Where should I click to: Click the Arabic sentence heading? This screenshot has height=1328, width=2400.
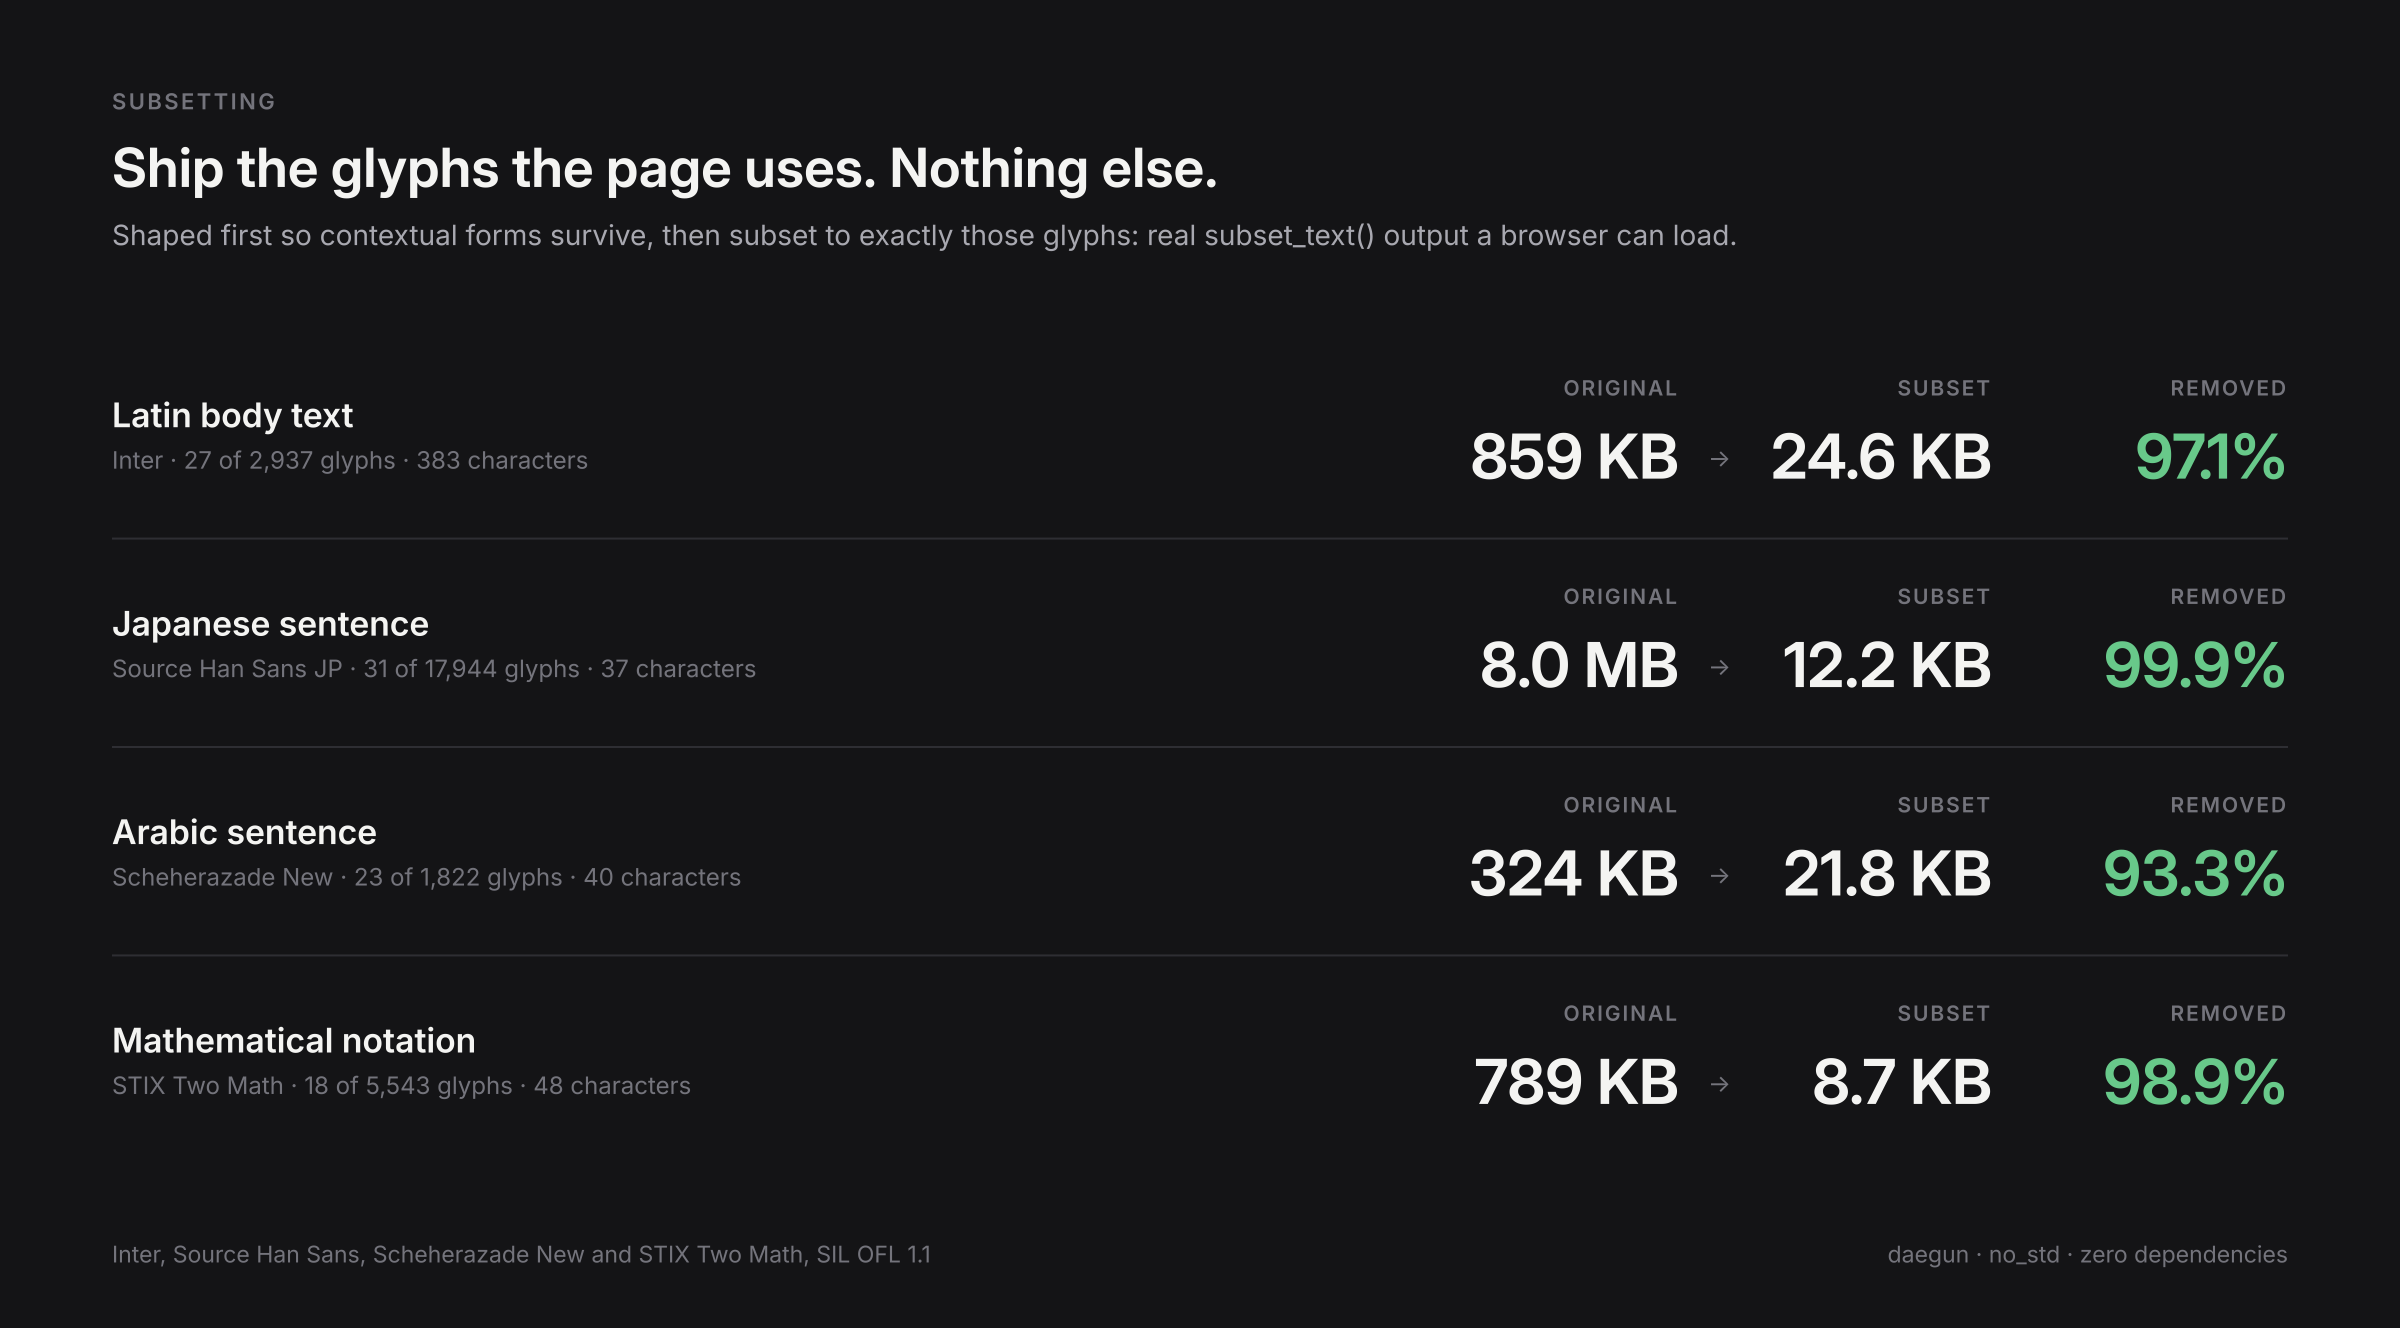[244, 832]
